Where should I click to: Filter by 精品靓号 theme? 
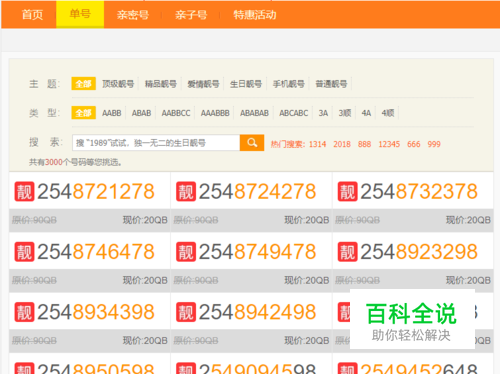point(161,84)
